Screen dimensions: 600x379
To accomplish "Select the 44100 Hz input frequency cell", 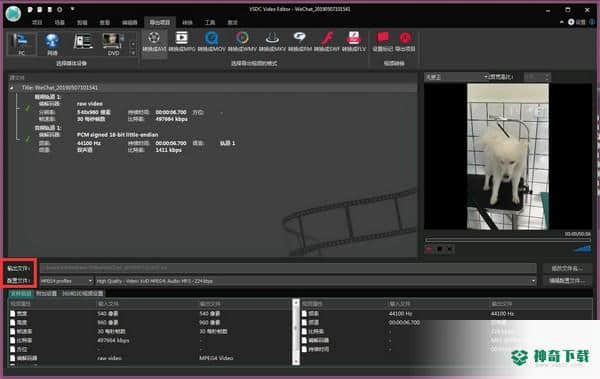I will [x=400, y=314].
